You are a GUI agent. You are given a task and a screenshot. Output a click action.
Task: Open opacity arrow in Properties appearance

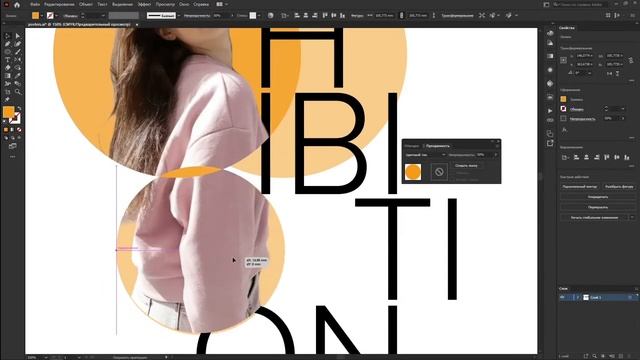click(x=623, y=118)
